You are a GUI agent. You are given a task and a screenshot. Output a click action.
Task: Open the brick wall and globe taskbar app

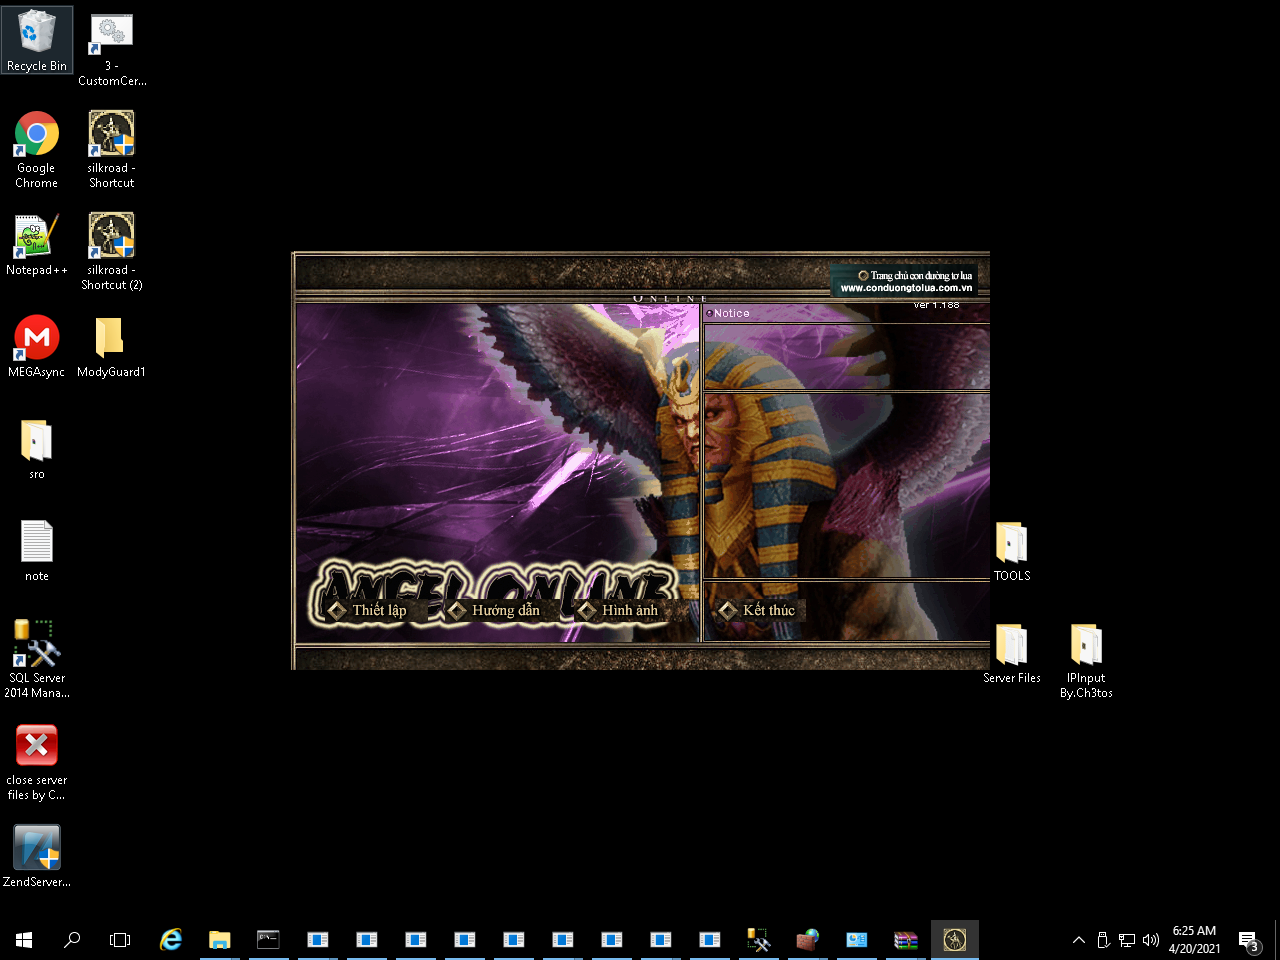808,940
